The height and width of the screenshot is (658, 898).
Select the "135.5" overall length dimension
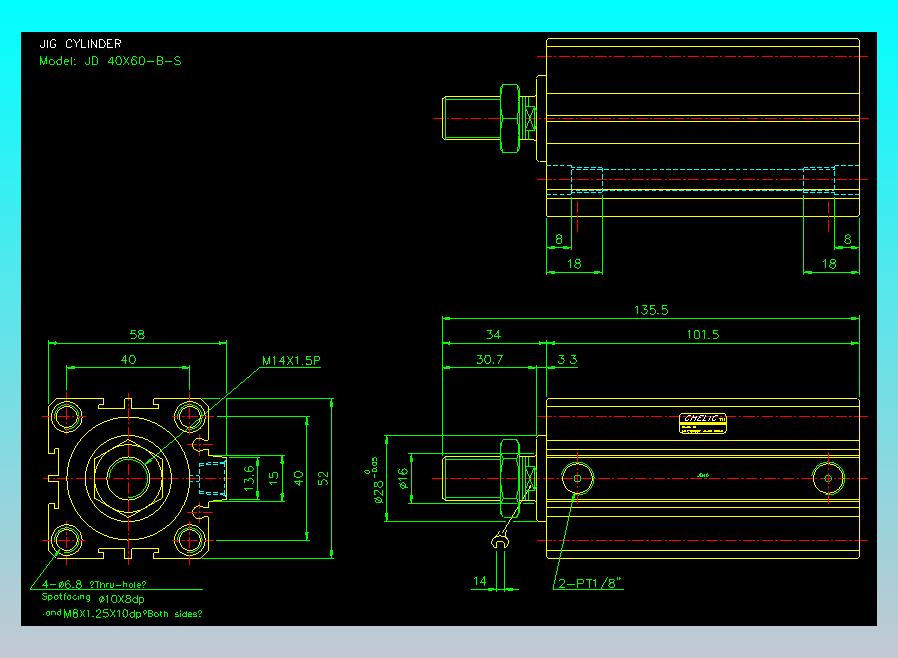[x=651, y=310]
